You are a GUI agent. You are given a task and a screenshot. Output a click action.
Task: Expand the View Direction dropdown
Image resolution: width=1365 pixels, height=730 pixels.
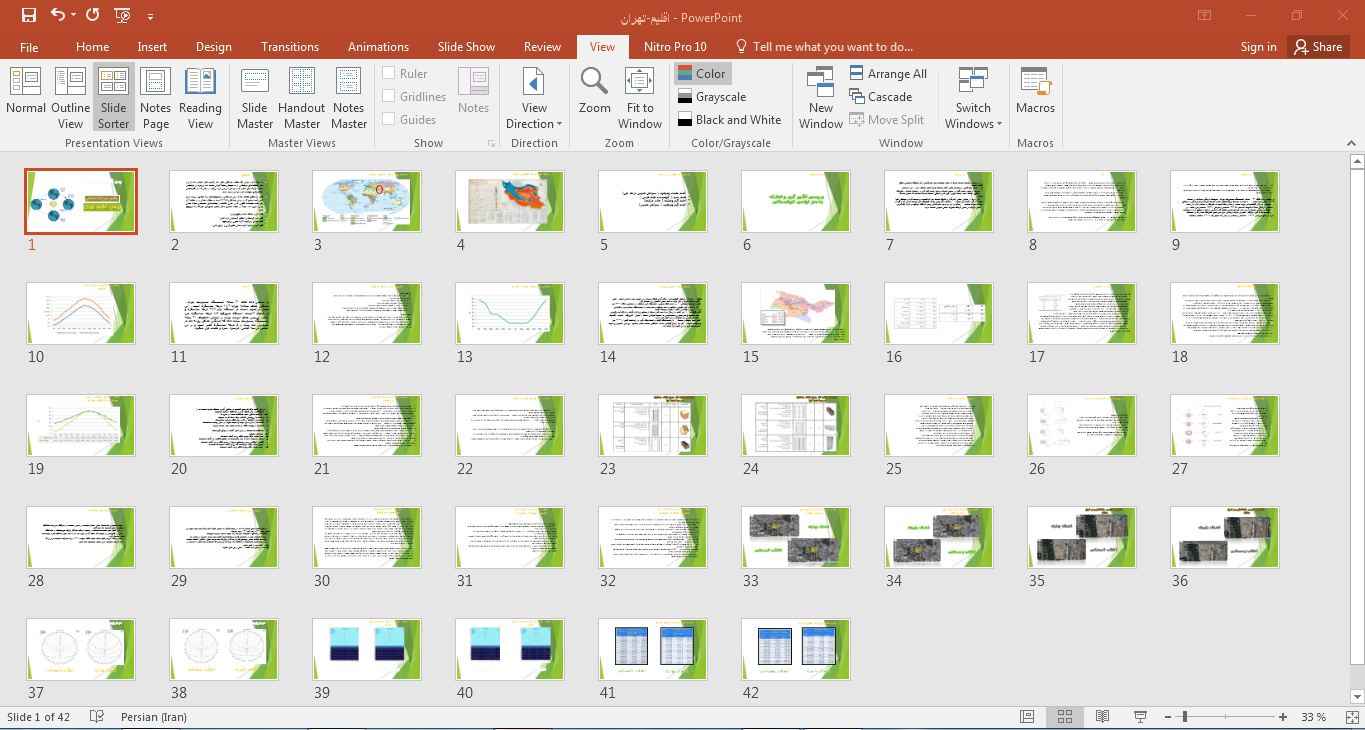click(x=534, y=123)
